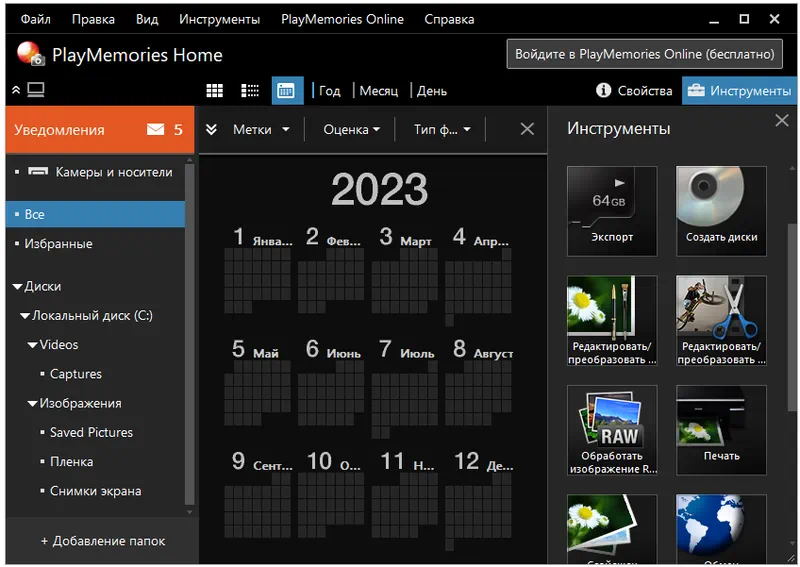Click the notifications envelope icon

(156, 130)
